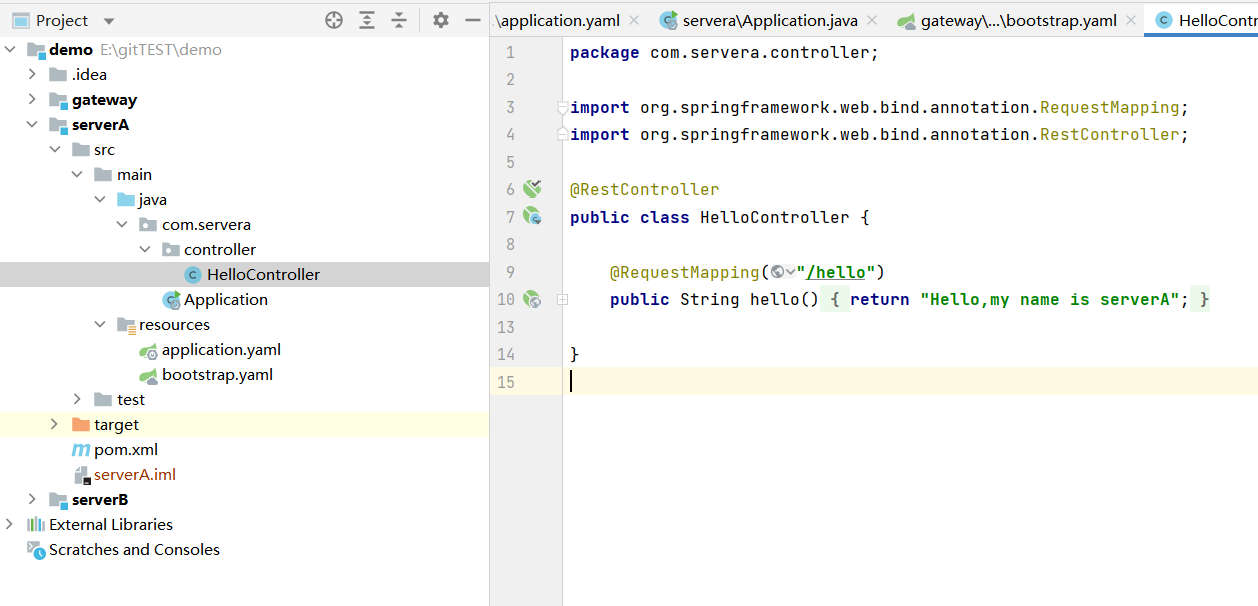The width and height of the screenshot is (1258, 606).
Task: Click the Collapse All icon in Project toolbar
Action: (399, 20)
